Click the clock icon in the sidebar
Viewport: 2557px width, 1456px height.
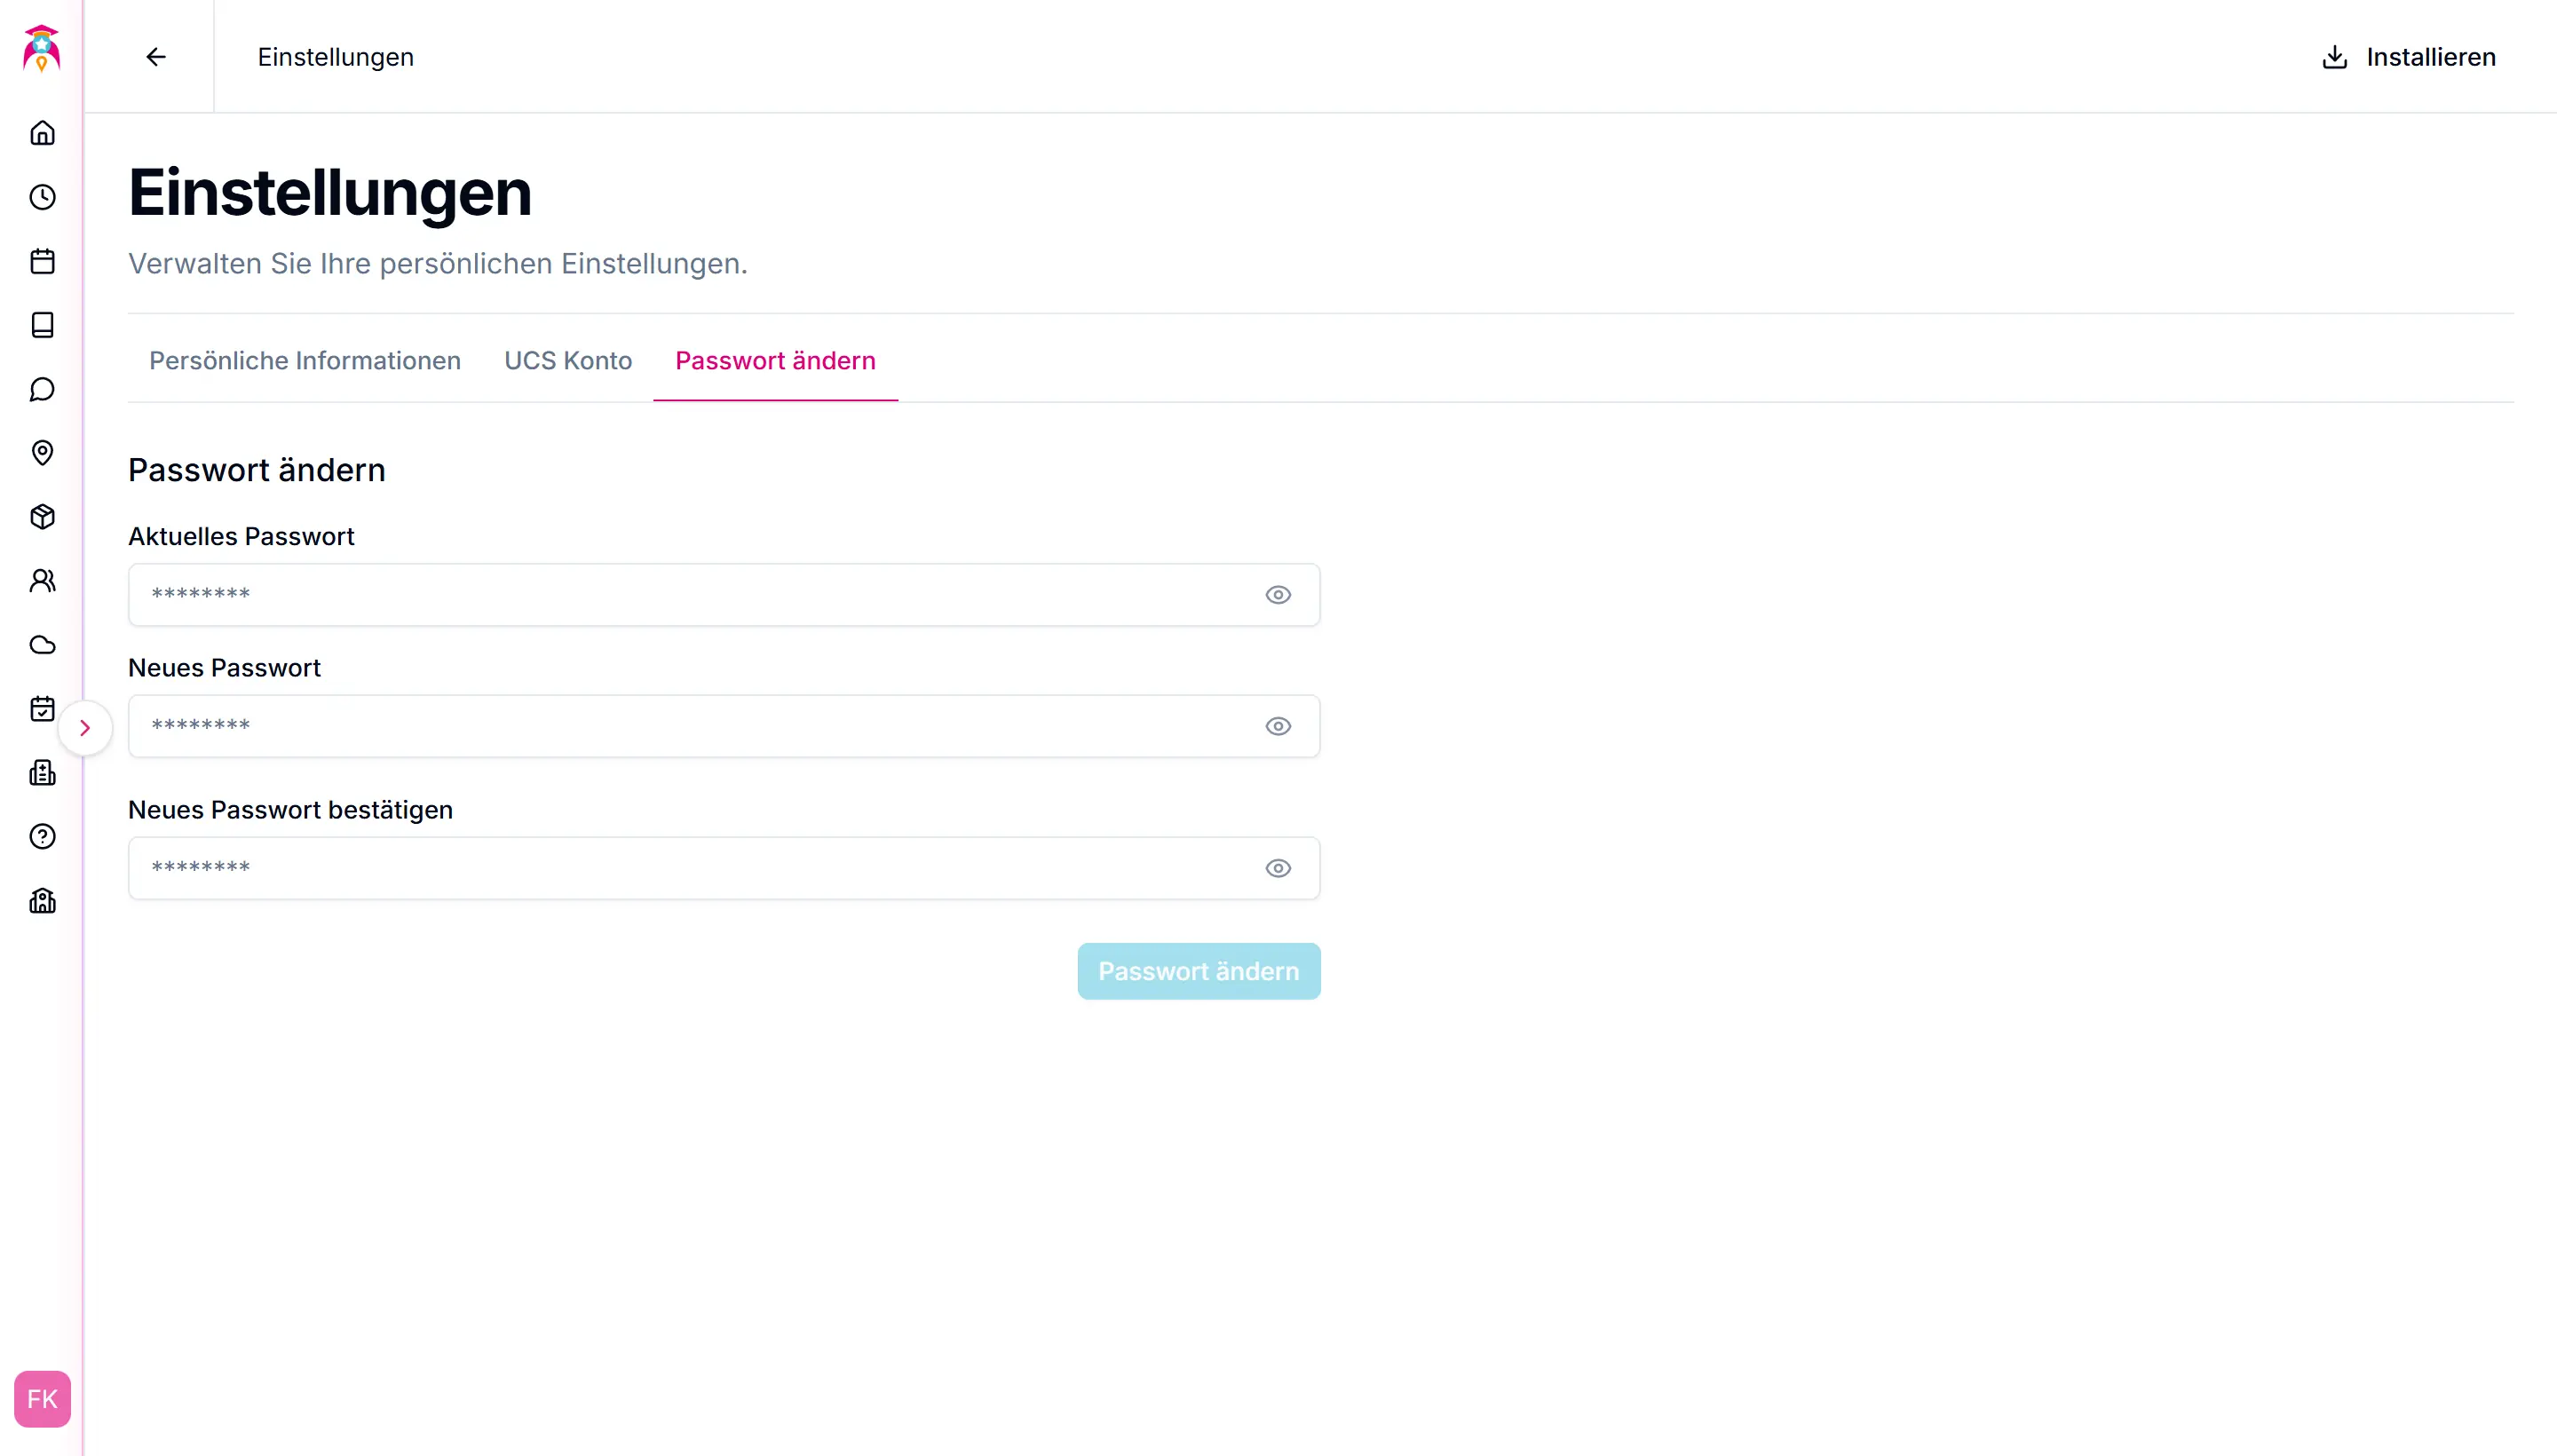tap(42, 197)
